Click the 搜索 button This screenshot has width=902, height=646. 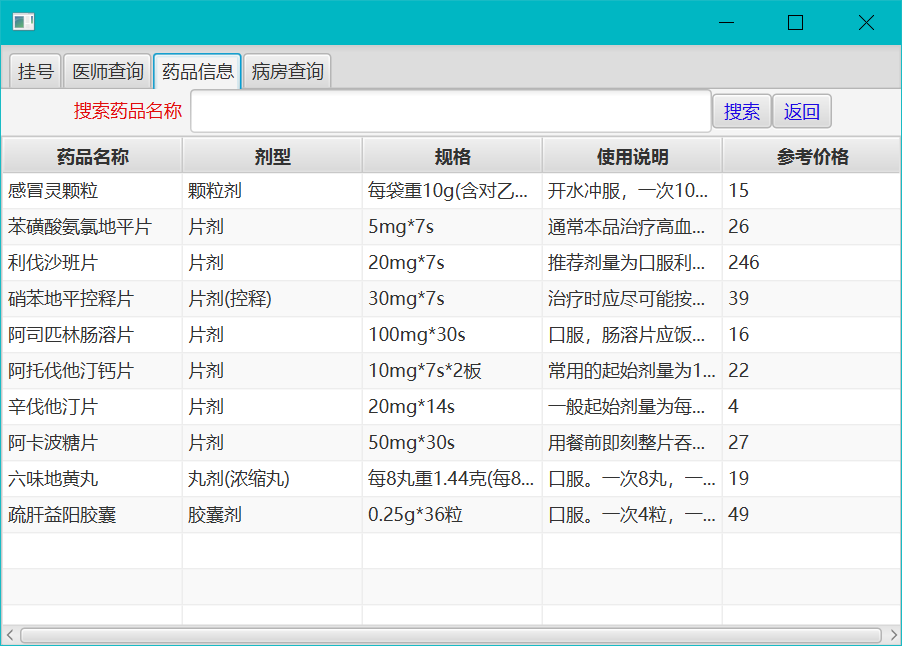pos(742,111)
